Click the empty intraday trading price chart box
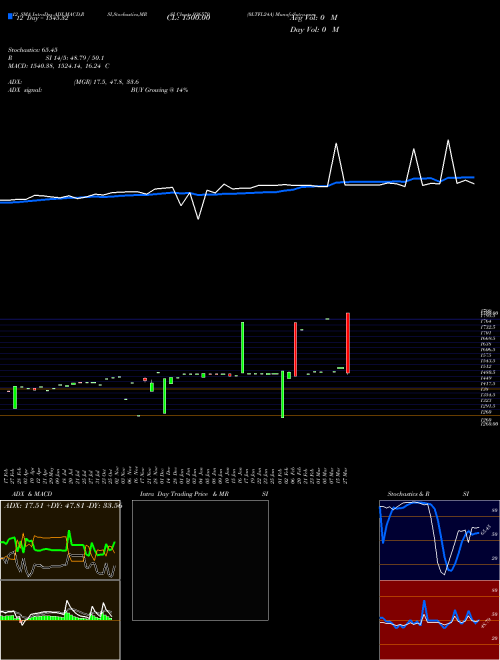The height and width of the screenshot is (660, 500). pyautogui.click(x=200, y=560)
